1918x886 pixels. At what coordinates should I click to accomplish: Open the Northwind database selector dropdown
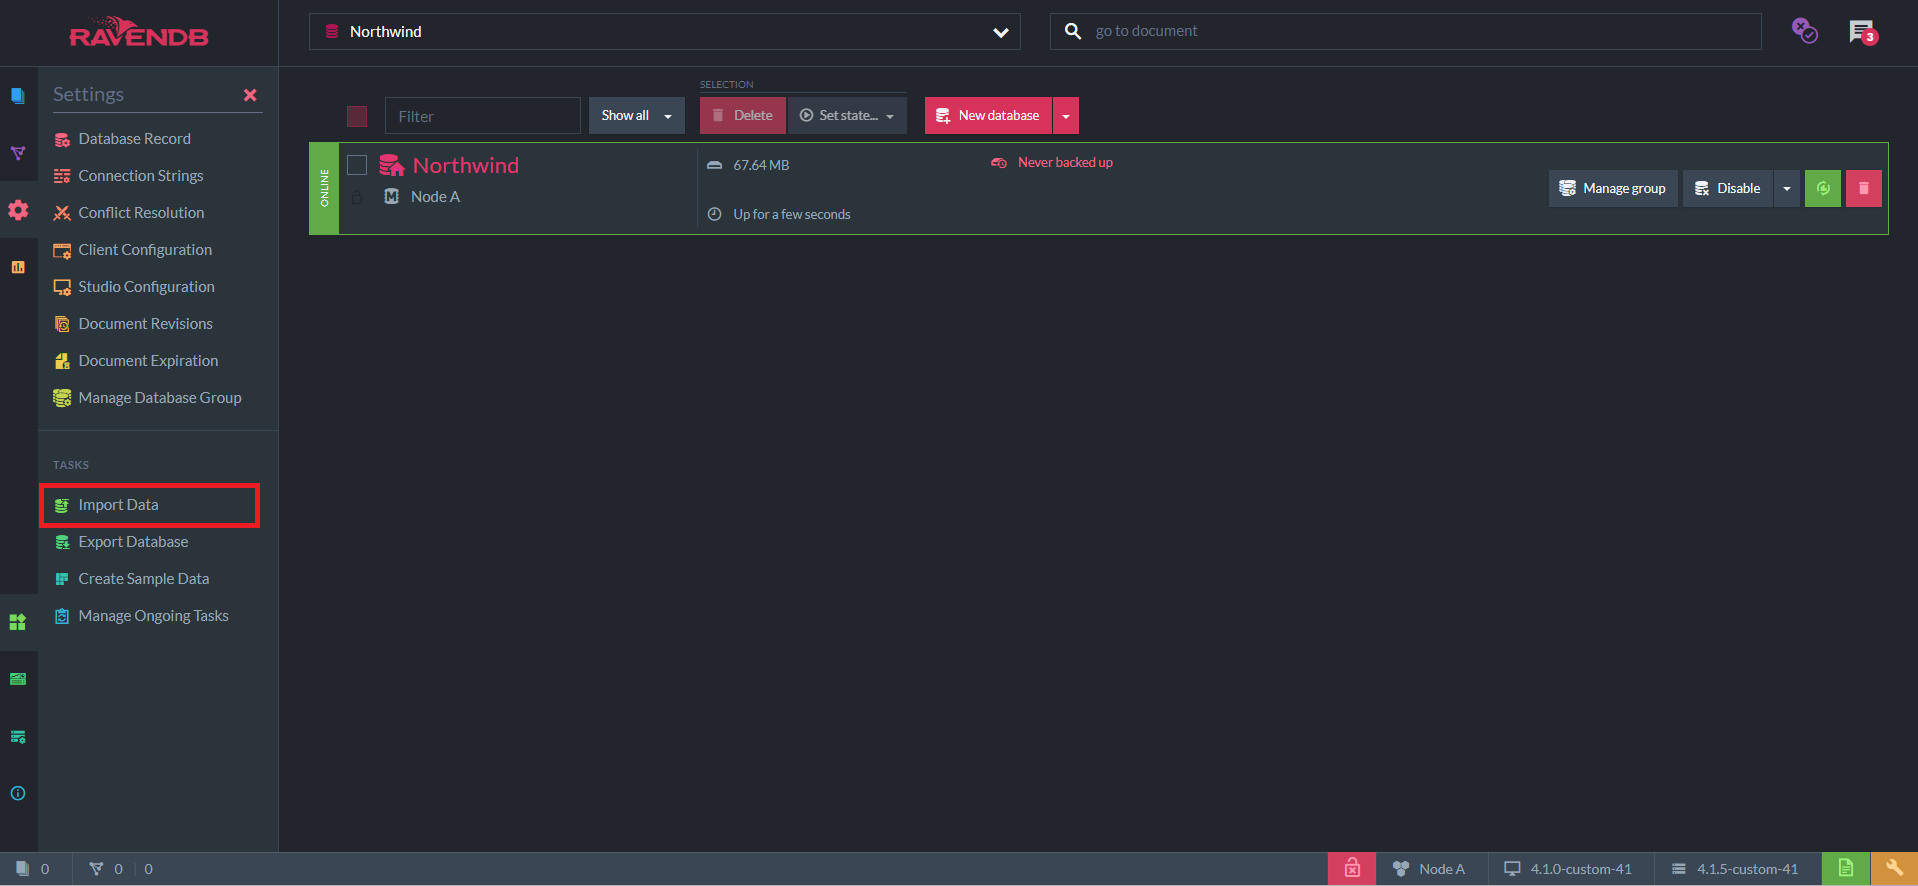[665, 32]
